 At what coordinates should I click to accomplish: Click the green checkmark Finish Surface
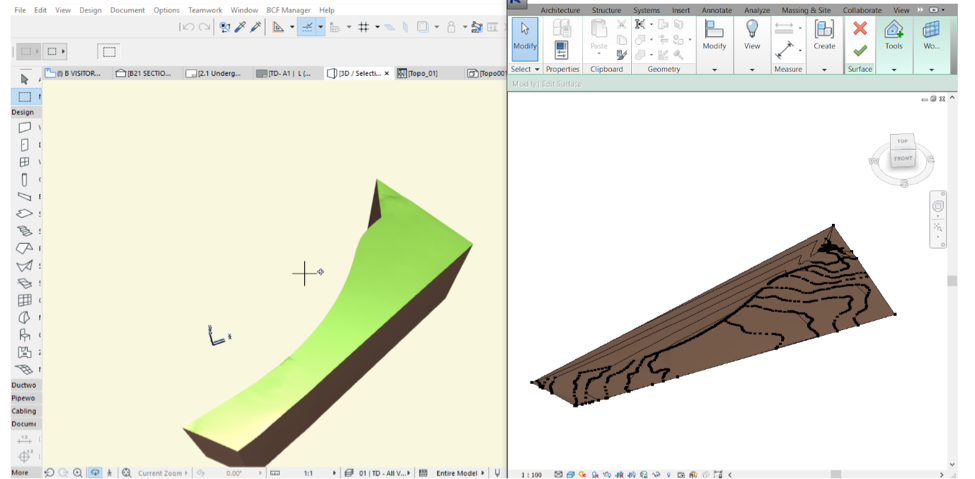tap(859, 51)
